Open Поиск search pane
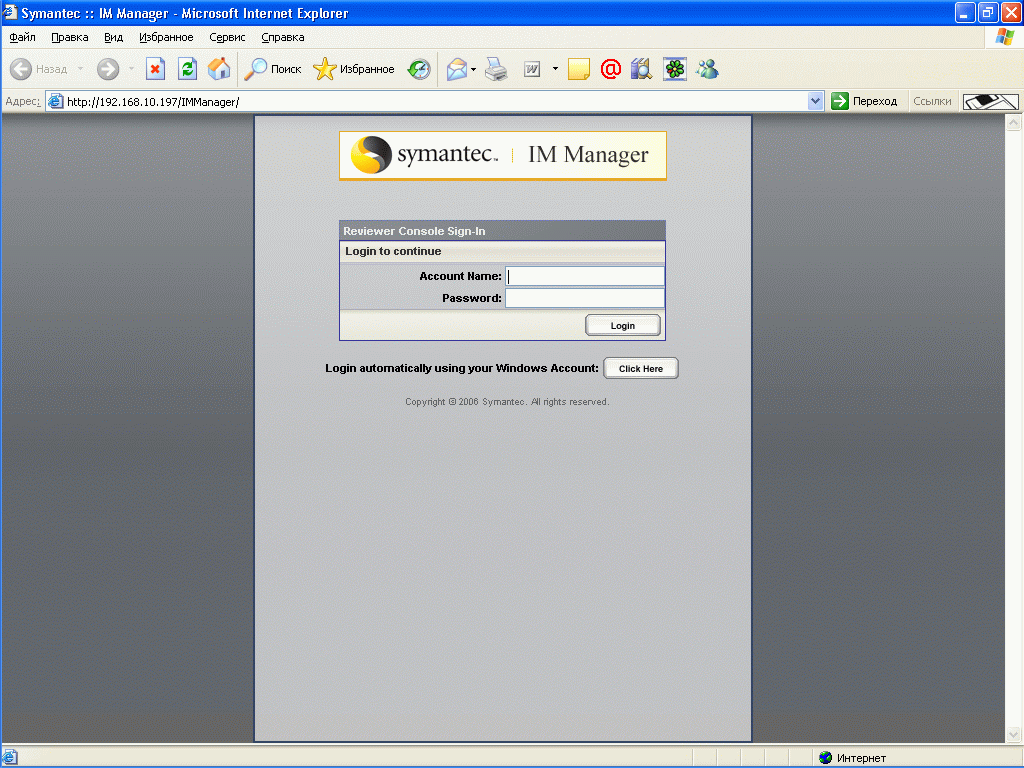 pos(272,69)
